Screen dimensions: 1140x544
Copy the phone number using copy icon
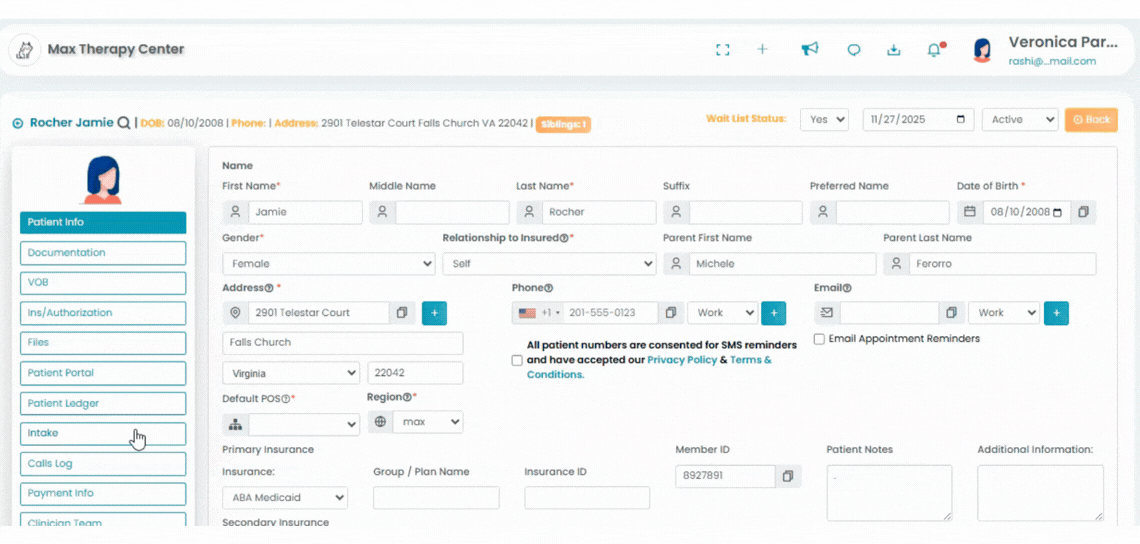coord(670,313)
